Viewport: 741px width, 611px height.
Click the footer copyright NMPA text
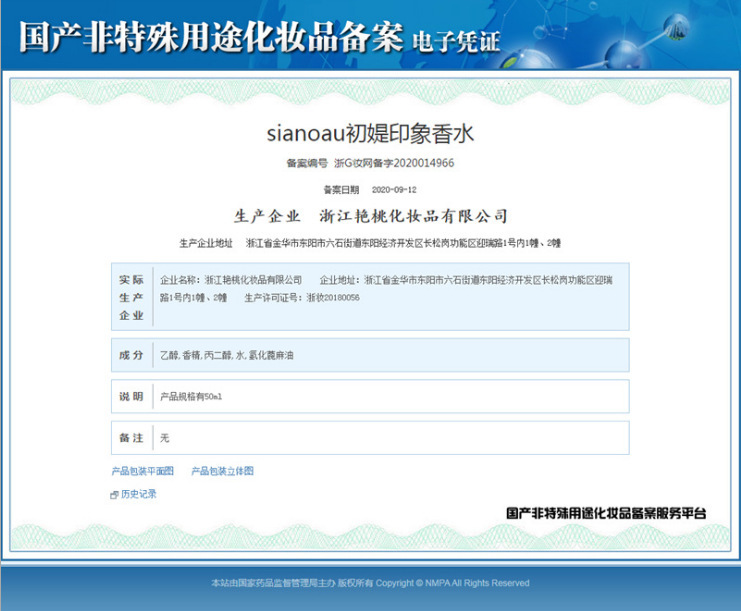[x=370, y=583]
